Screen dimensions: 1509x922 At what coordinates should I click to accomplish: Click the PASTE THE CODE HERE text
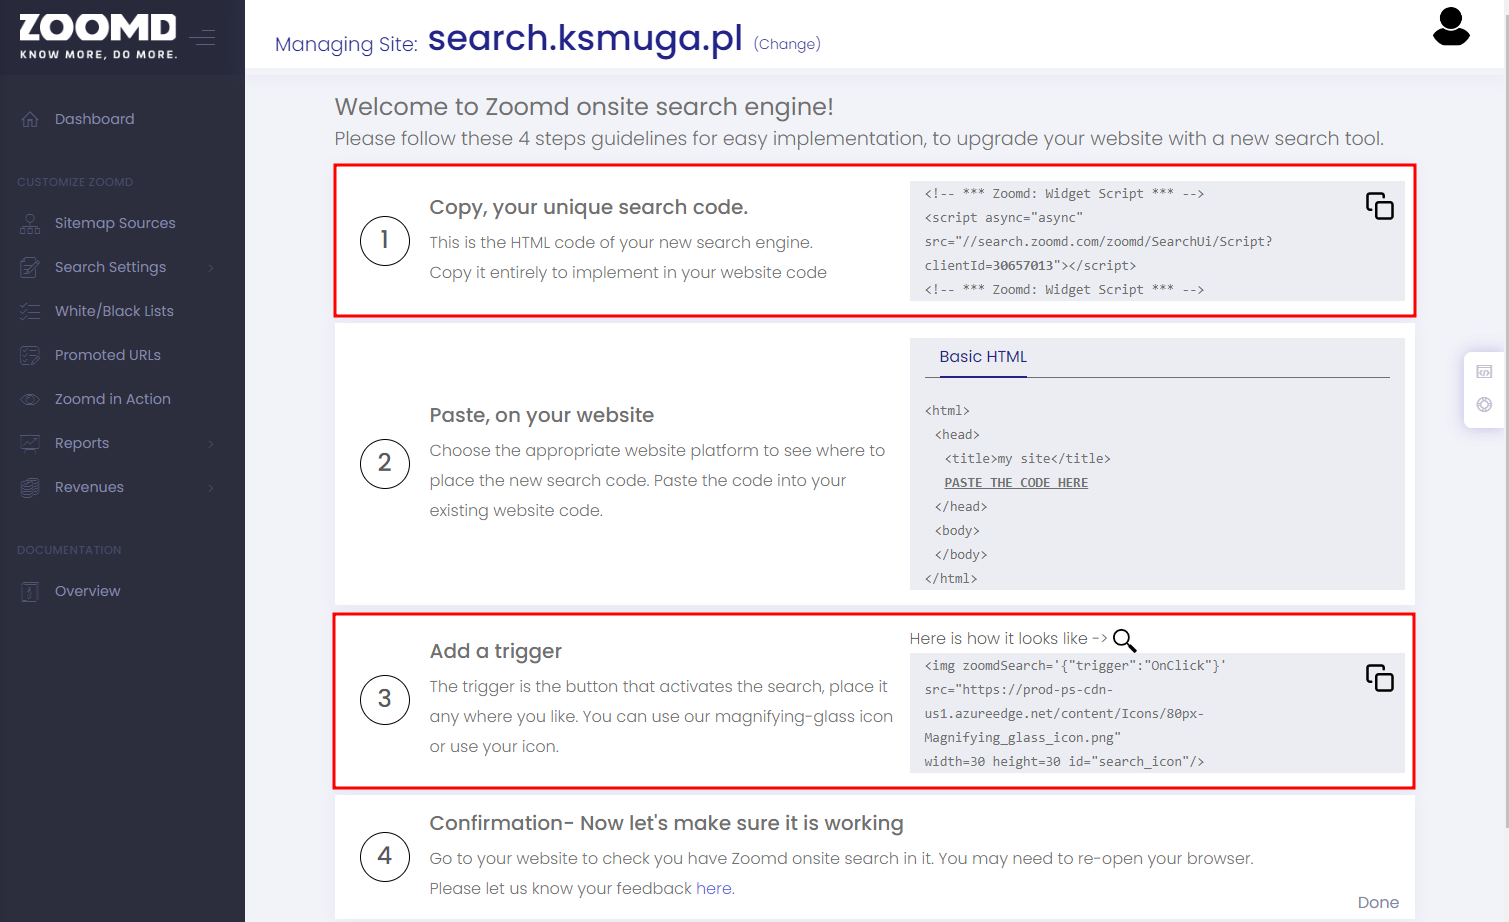point(1016,483)
